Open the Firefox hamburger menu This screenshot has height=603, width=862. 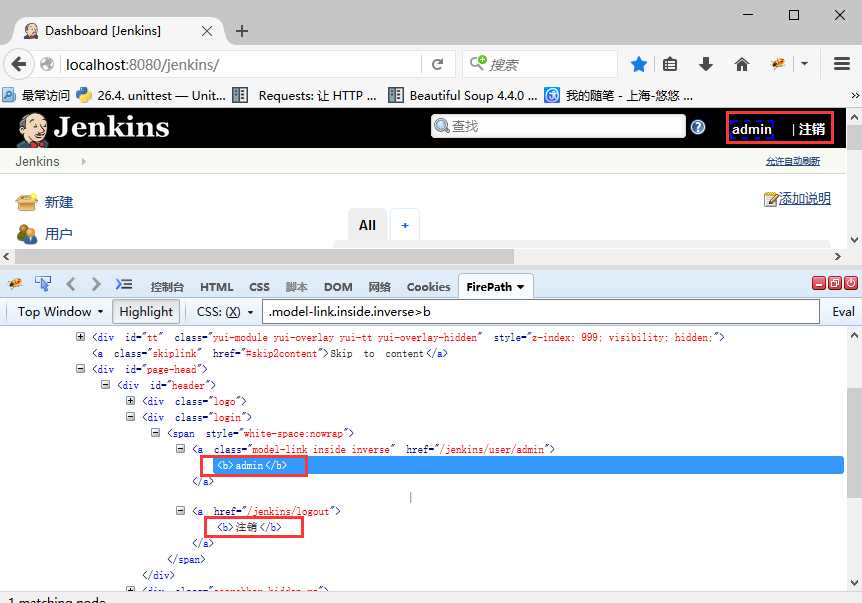tap(842, 64)
